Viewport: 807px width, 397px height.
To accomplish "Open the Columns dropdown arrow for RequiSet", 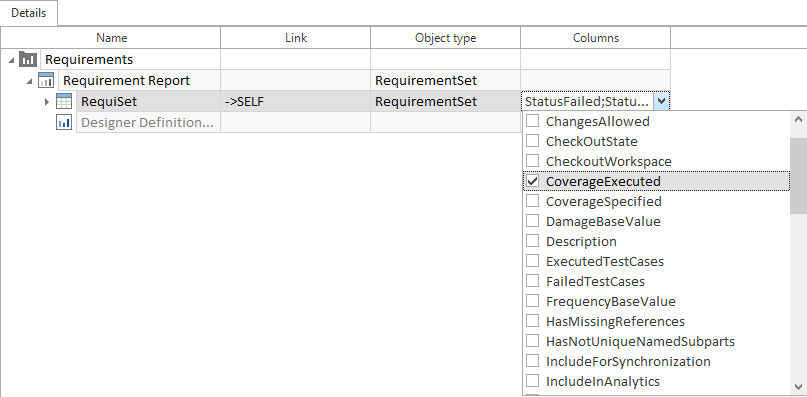I will [661, 101].
